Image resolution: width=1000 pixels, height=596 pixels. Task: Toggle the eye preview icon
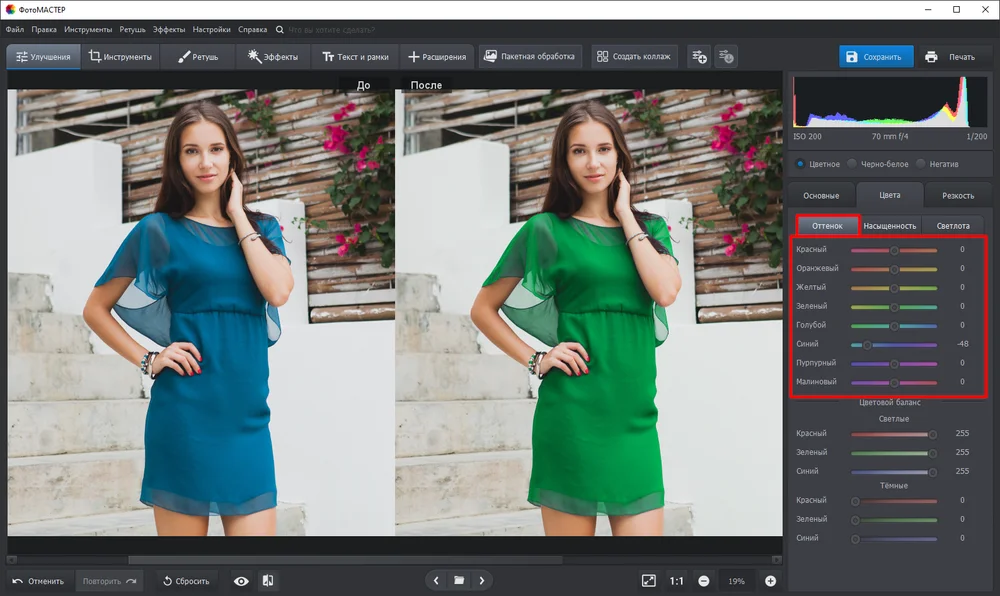pyautogui.click(x=241, y=581)
